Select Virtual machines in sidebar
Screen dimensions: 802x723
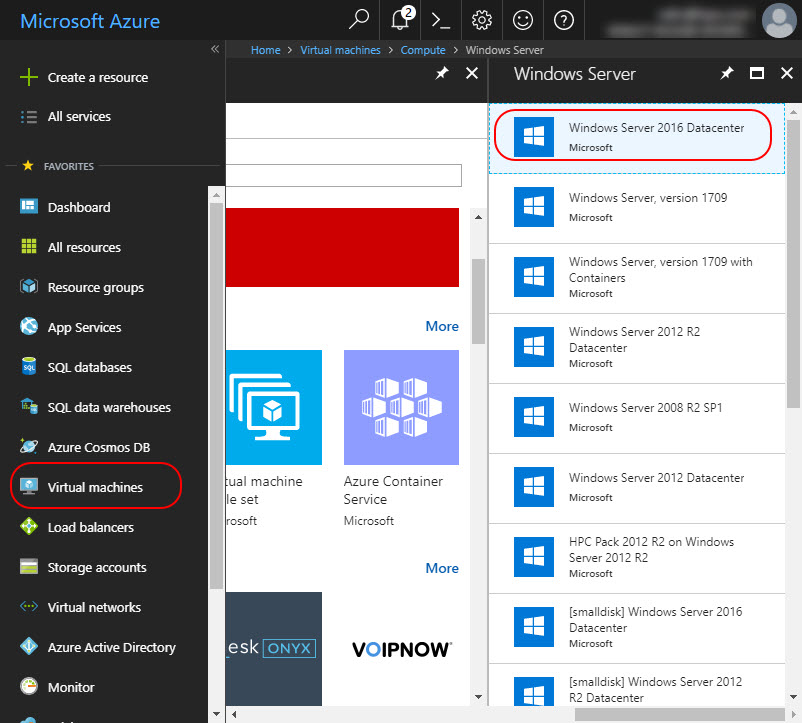pyautogui.click(x=95, y=487)
